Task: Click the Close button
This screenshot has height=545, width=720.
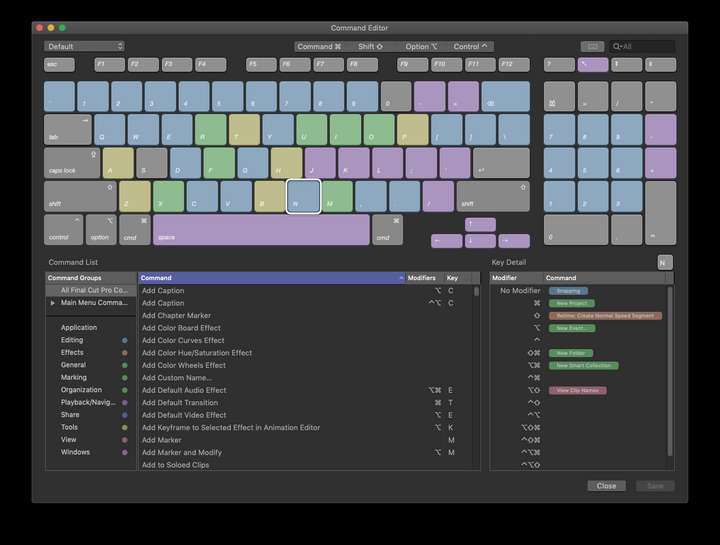Action: tap(606, 486)
